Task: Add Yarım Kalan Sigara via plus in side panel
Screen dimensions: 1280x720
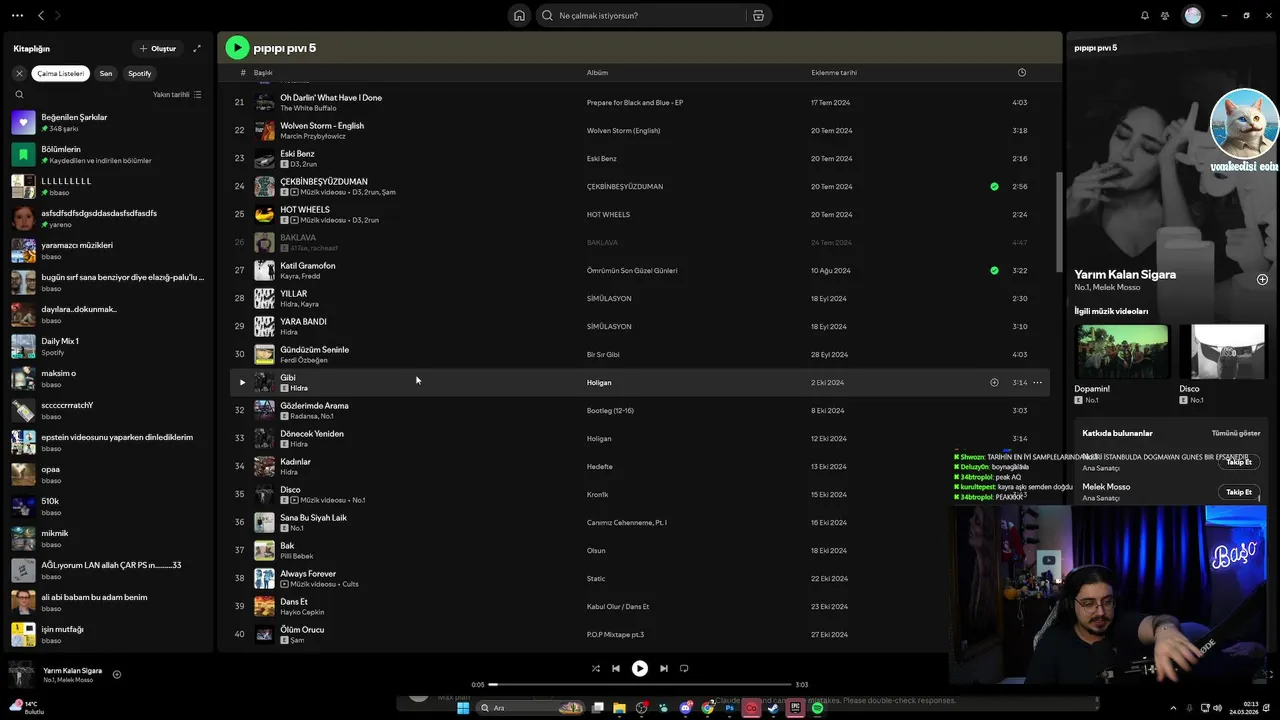Action: tap(1262, 279)
